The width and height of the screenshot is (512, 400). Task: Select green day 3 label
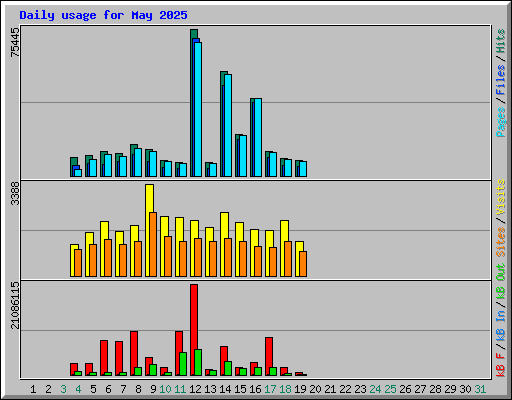(63, 389)
